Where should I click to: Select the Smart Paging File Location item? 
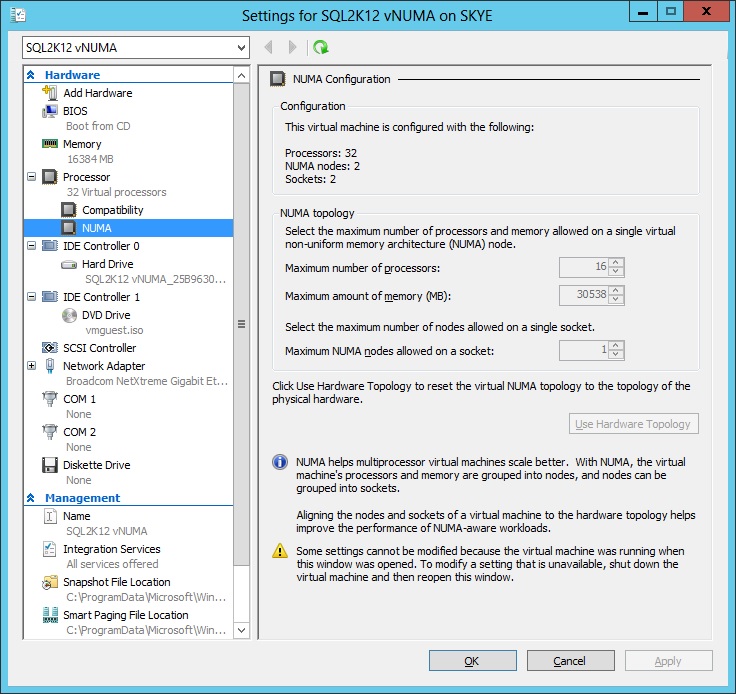[x=128, y=615]
